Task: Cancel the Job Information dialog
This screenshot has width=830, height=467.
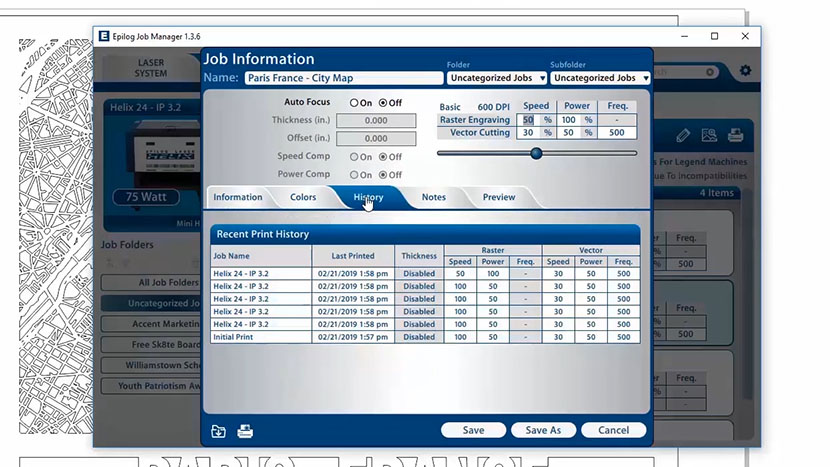Action: (613, 430)
